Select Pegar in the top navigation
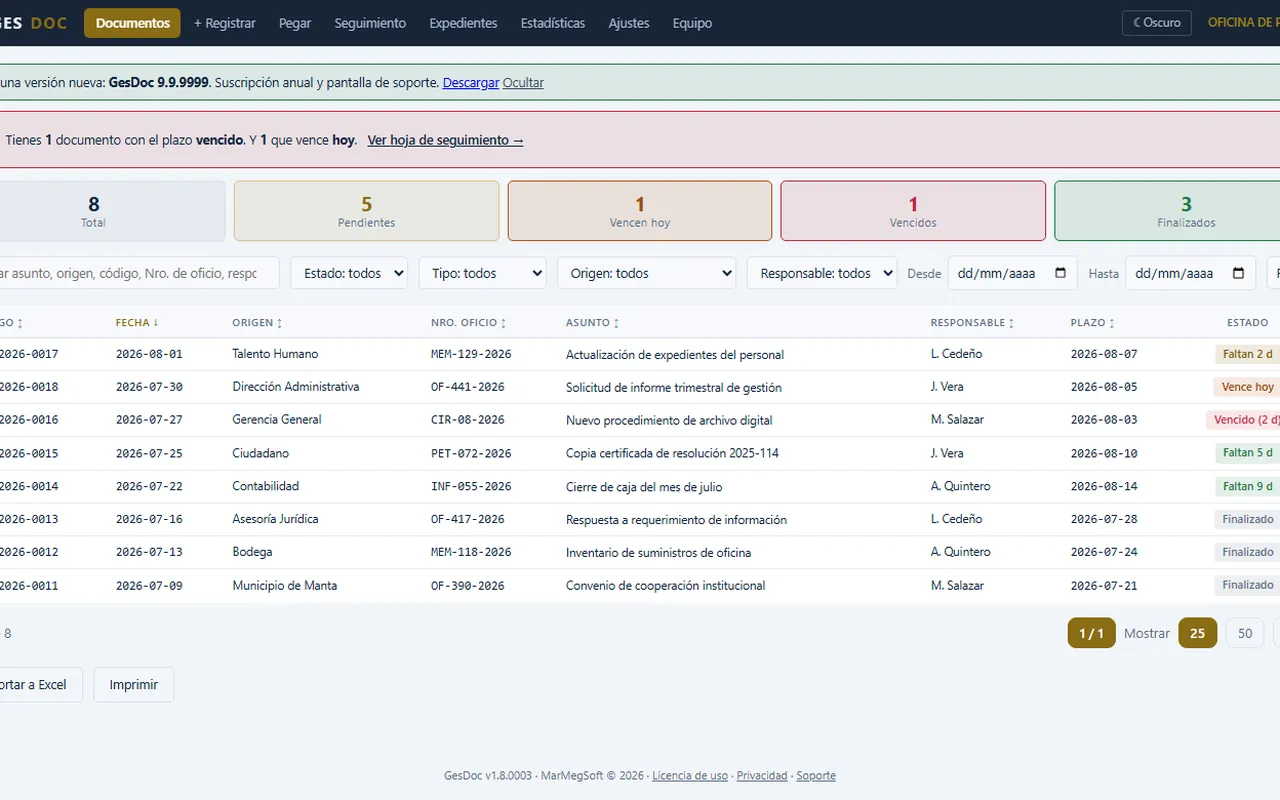 click(x=295, y=23)
